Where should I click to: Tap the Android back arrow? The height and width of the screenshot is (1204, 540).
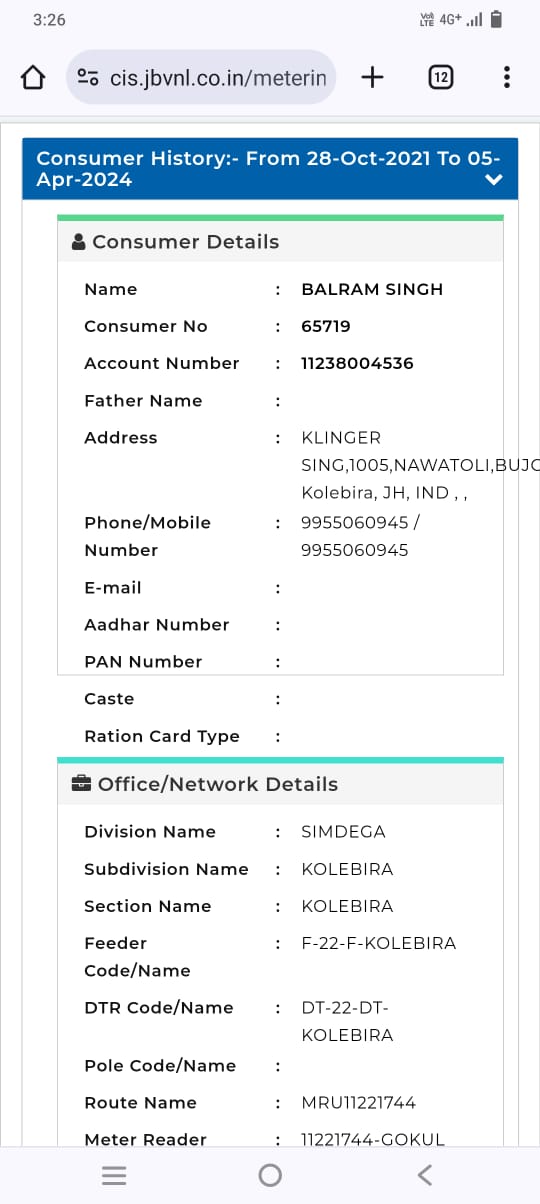click(425, 1175)
